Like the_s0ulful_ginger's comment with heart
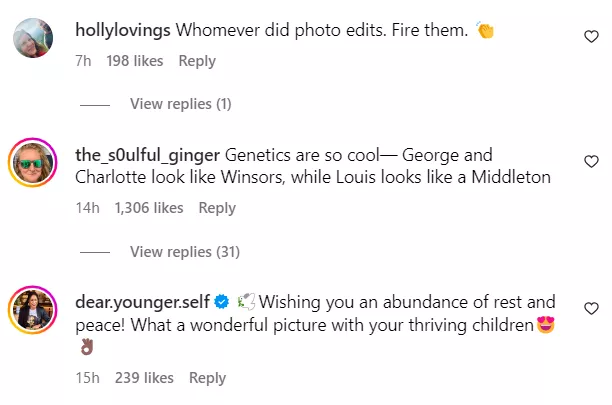This screenshot has height=405, width=612. pyautogui.click(x=590, y=161)
